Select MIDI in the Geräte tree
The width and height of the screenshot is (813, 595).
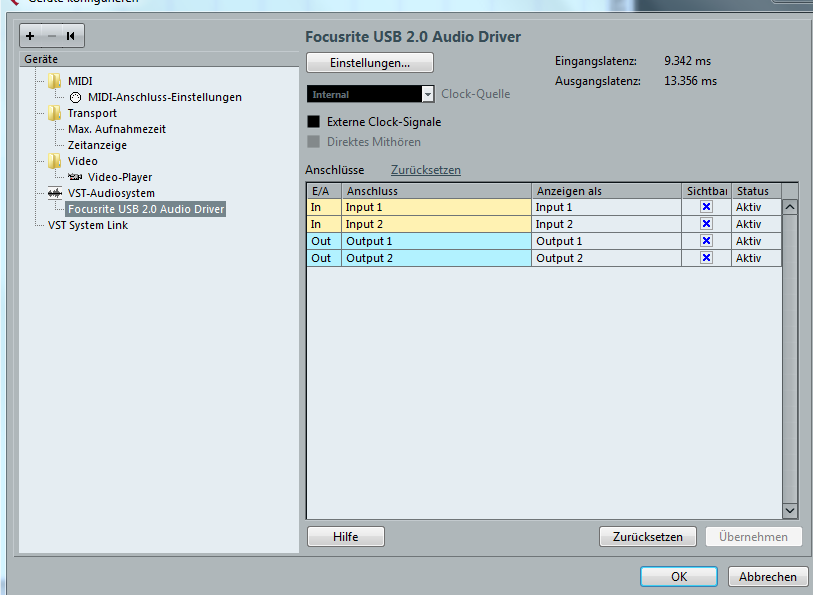click(x=80, y=81)
